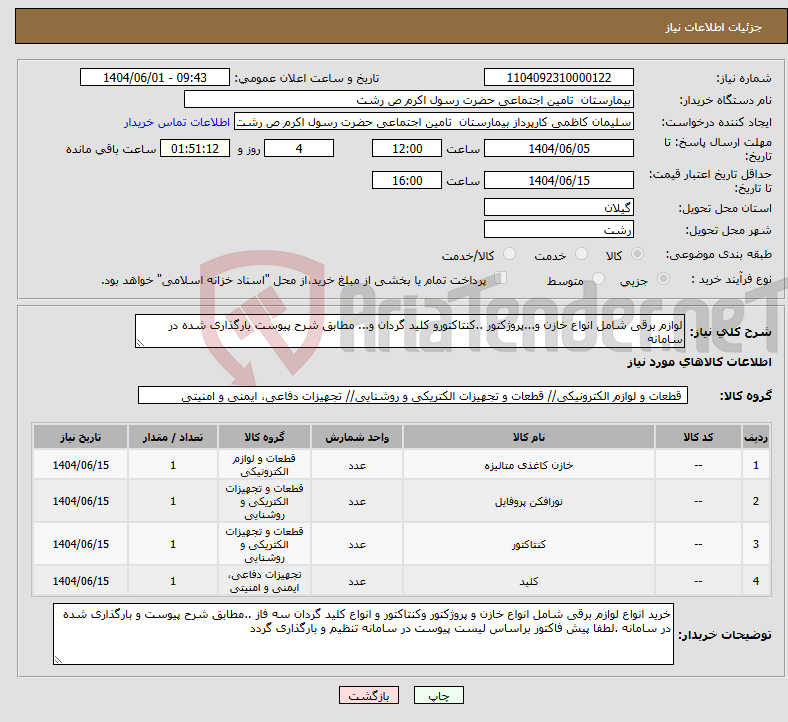
Task: Click the نام دستگاه خریدار field
Action: (409, 99)
